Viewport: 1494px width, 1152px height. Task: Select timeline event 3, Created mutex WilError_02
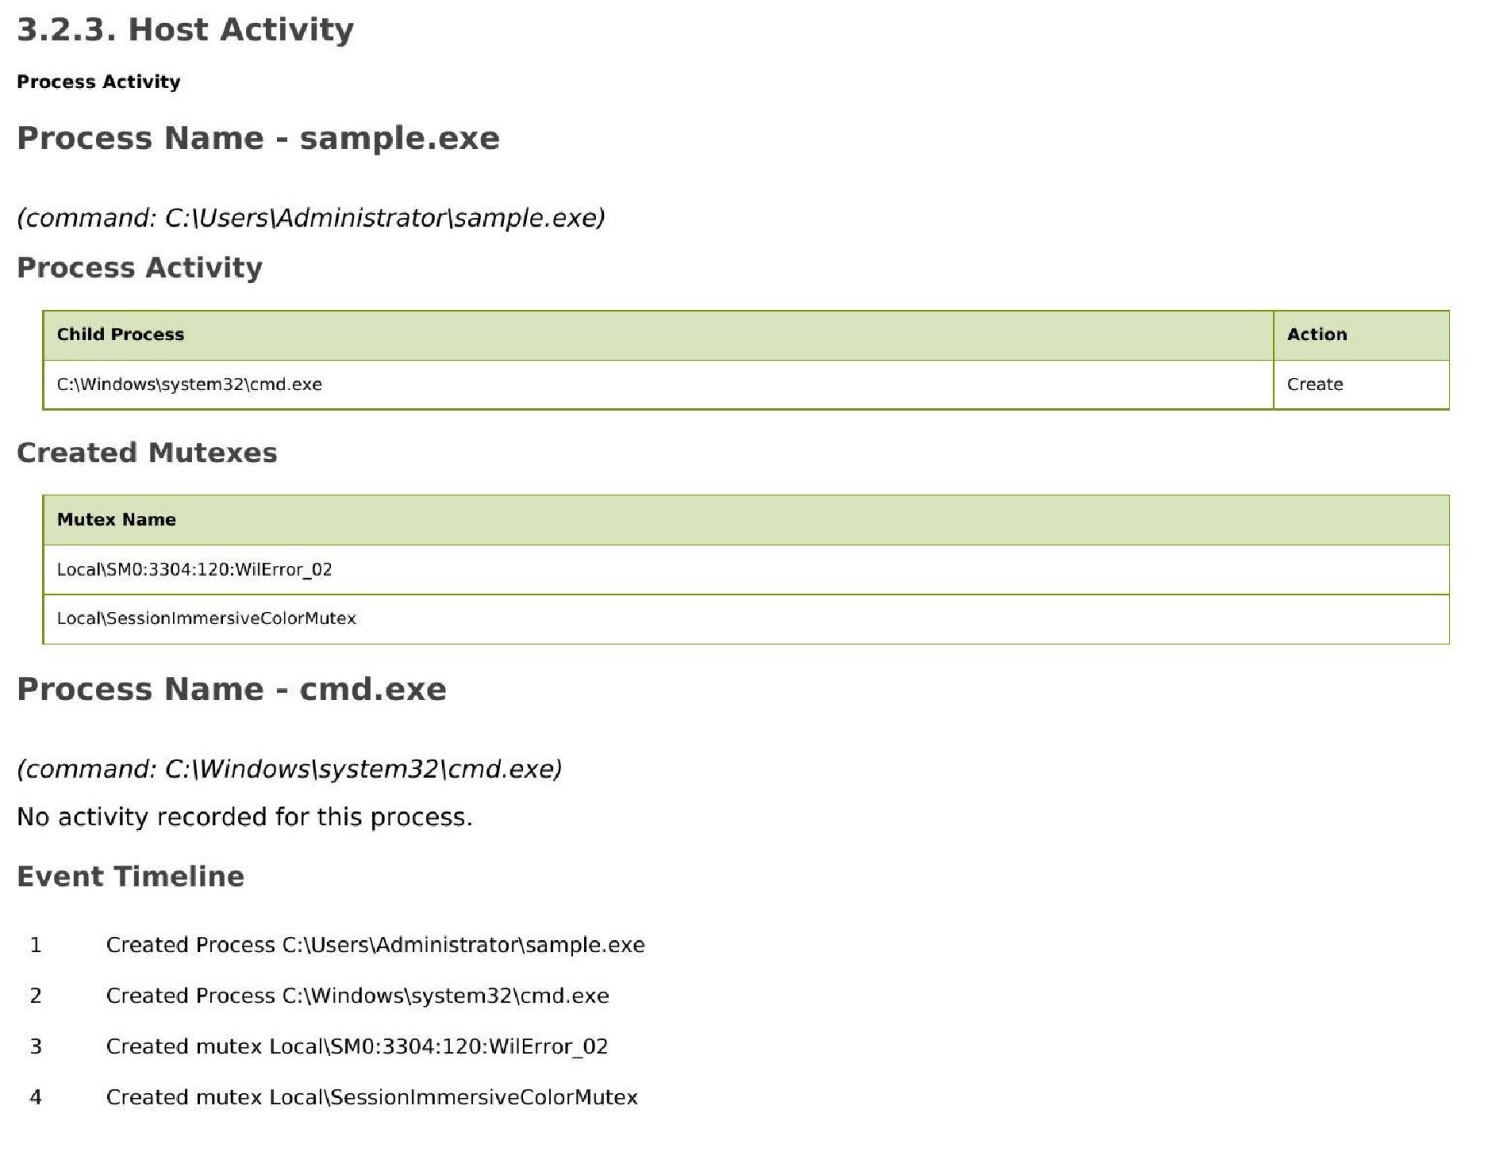click(356, 1047)
